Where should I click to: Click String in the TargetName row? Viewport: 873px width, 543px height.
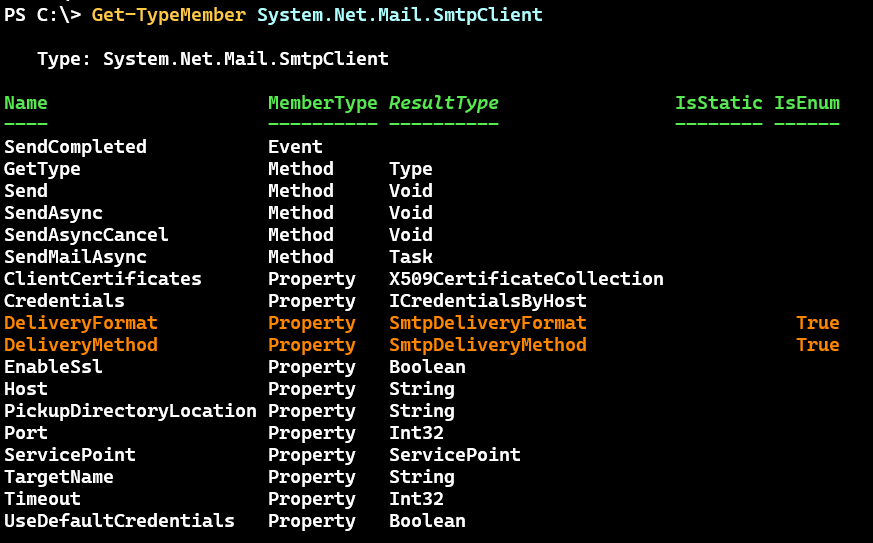coord(421,477)
